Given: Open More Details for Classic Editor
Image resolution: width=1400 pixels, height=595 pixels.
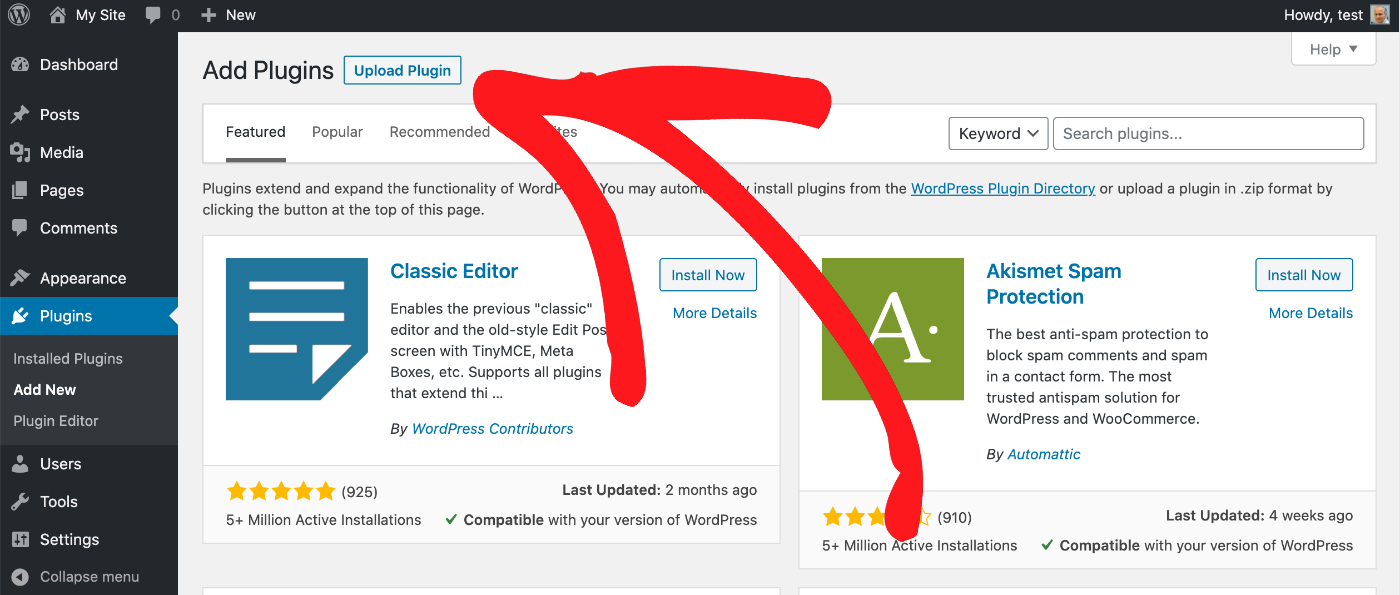Looking at the screenshot, I should coord(715,313).
